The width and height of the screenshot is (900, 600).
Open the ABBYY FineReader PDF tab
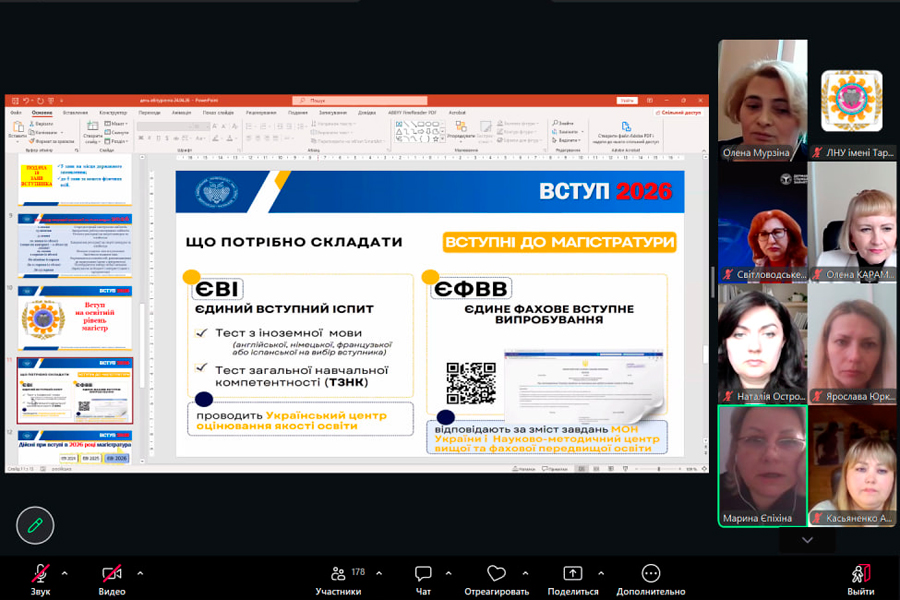[x=413, y=113]
